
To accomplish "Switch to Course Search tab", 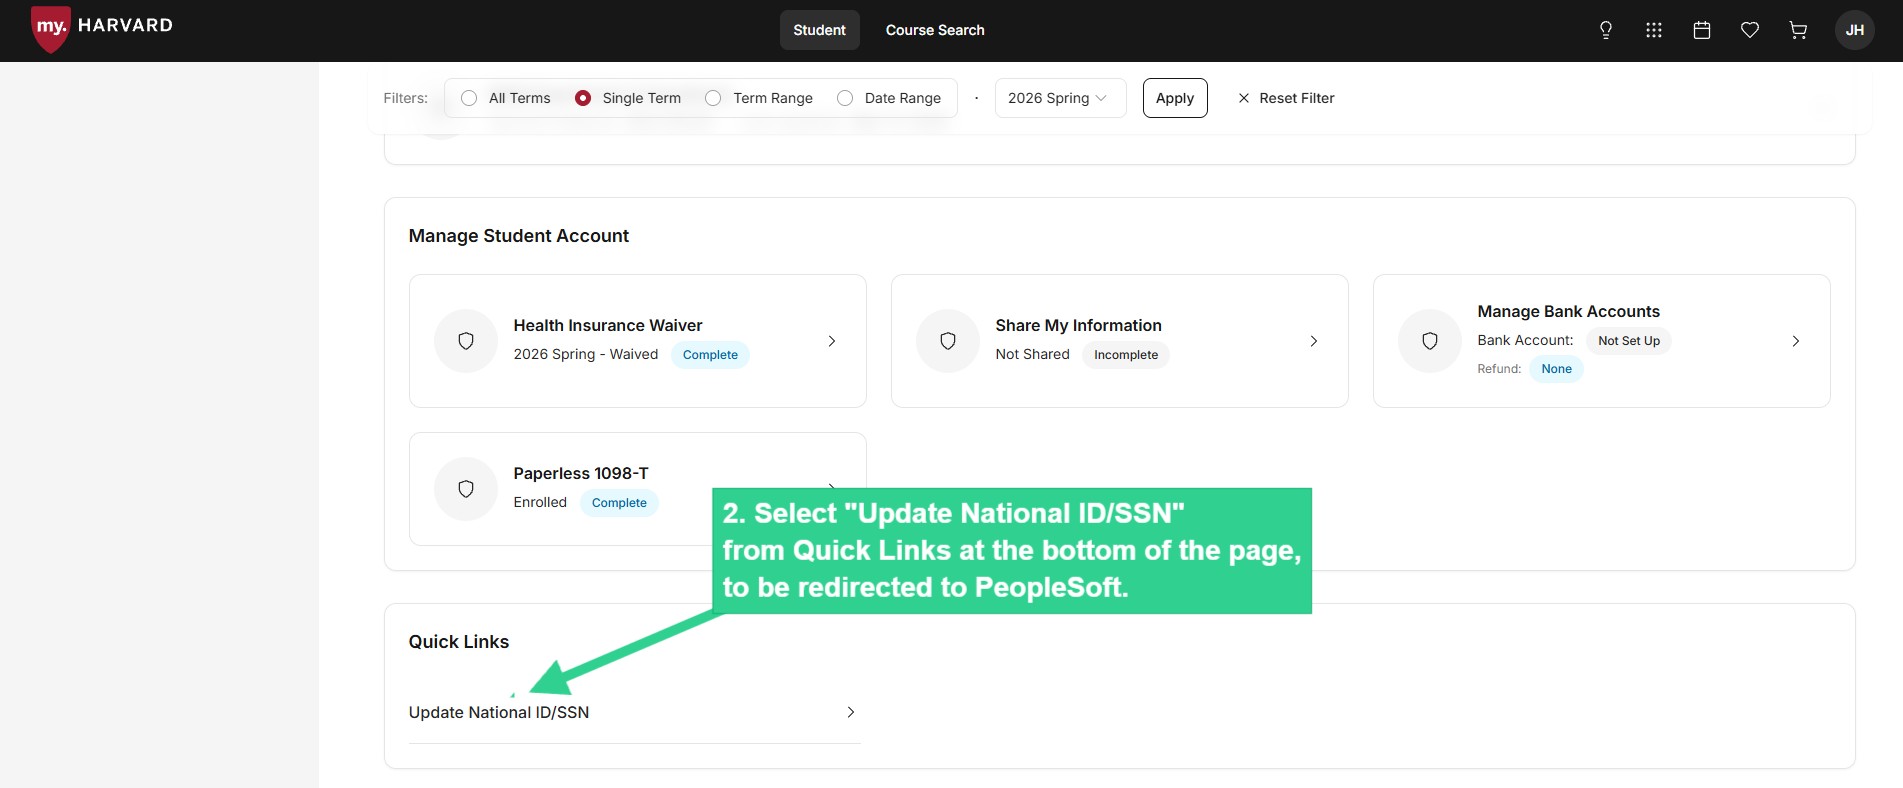I will click(935, 30).
